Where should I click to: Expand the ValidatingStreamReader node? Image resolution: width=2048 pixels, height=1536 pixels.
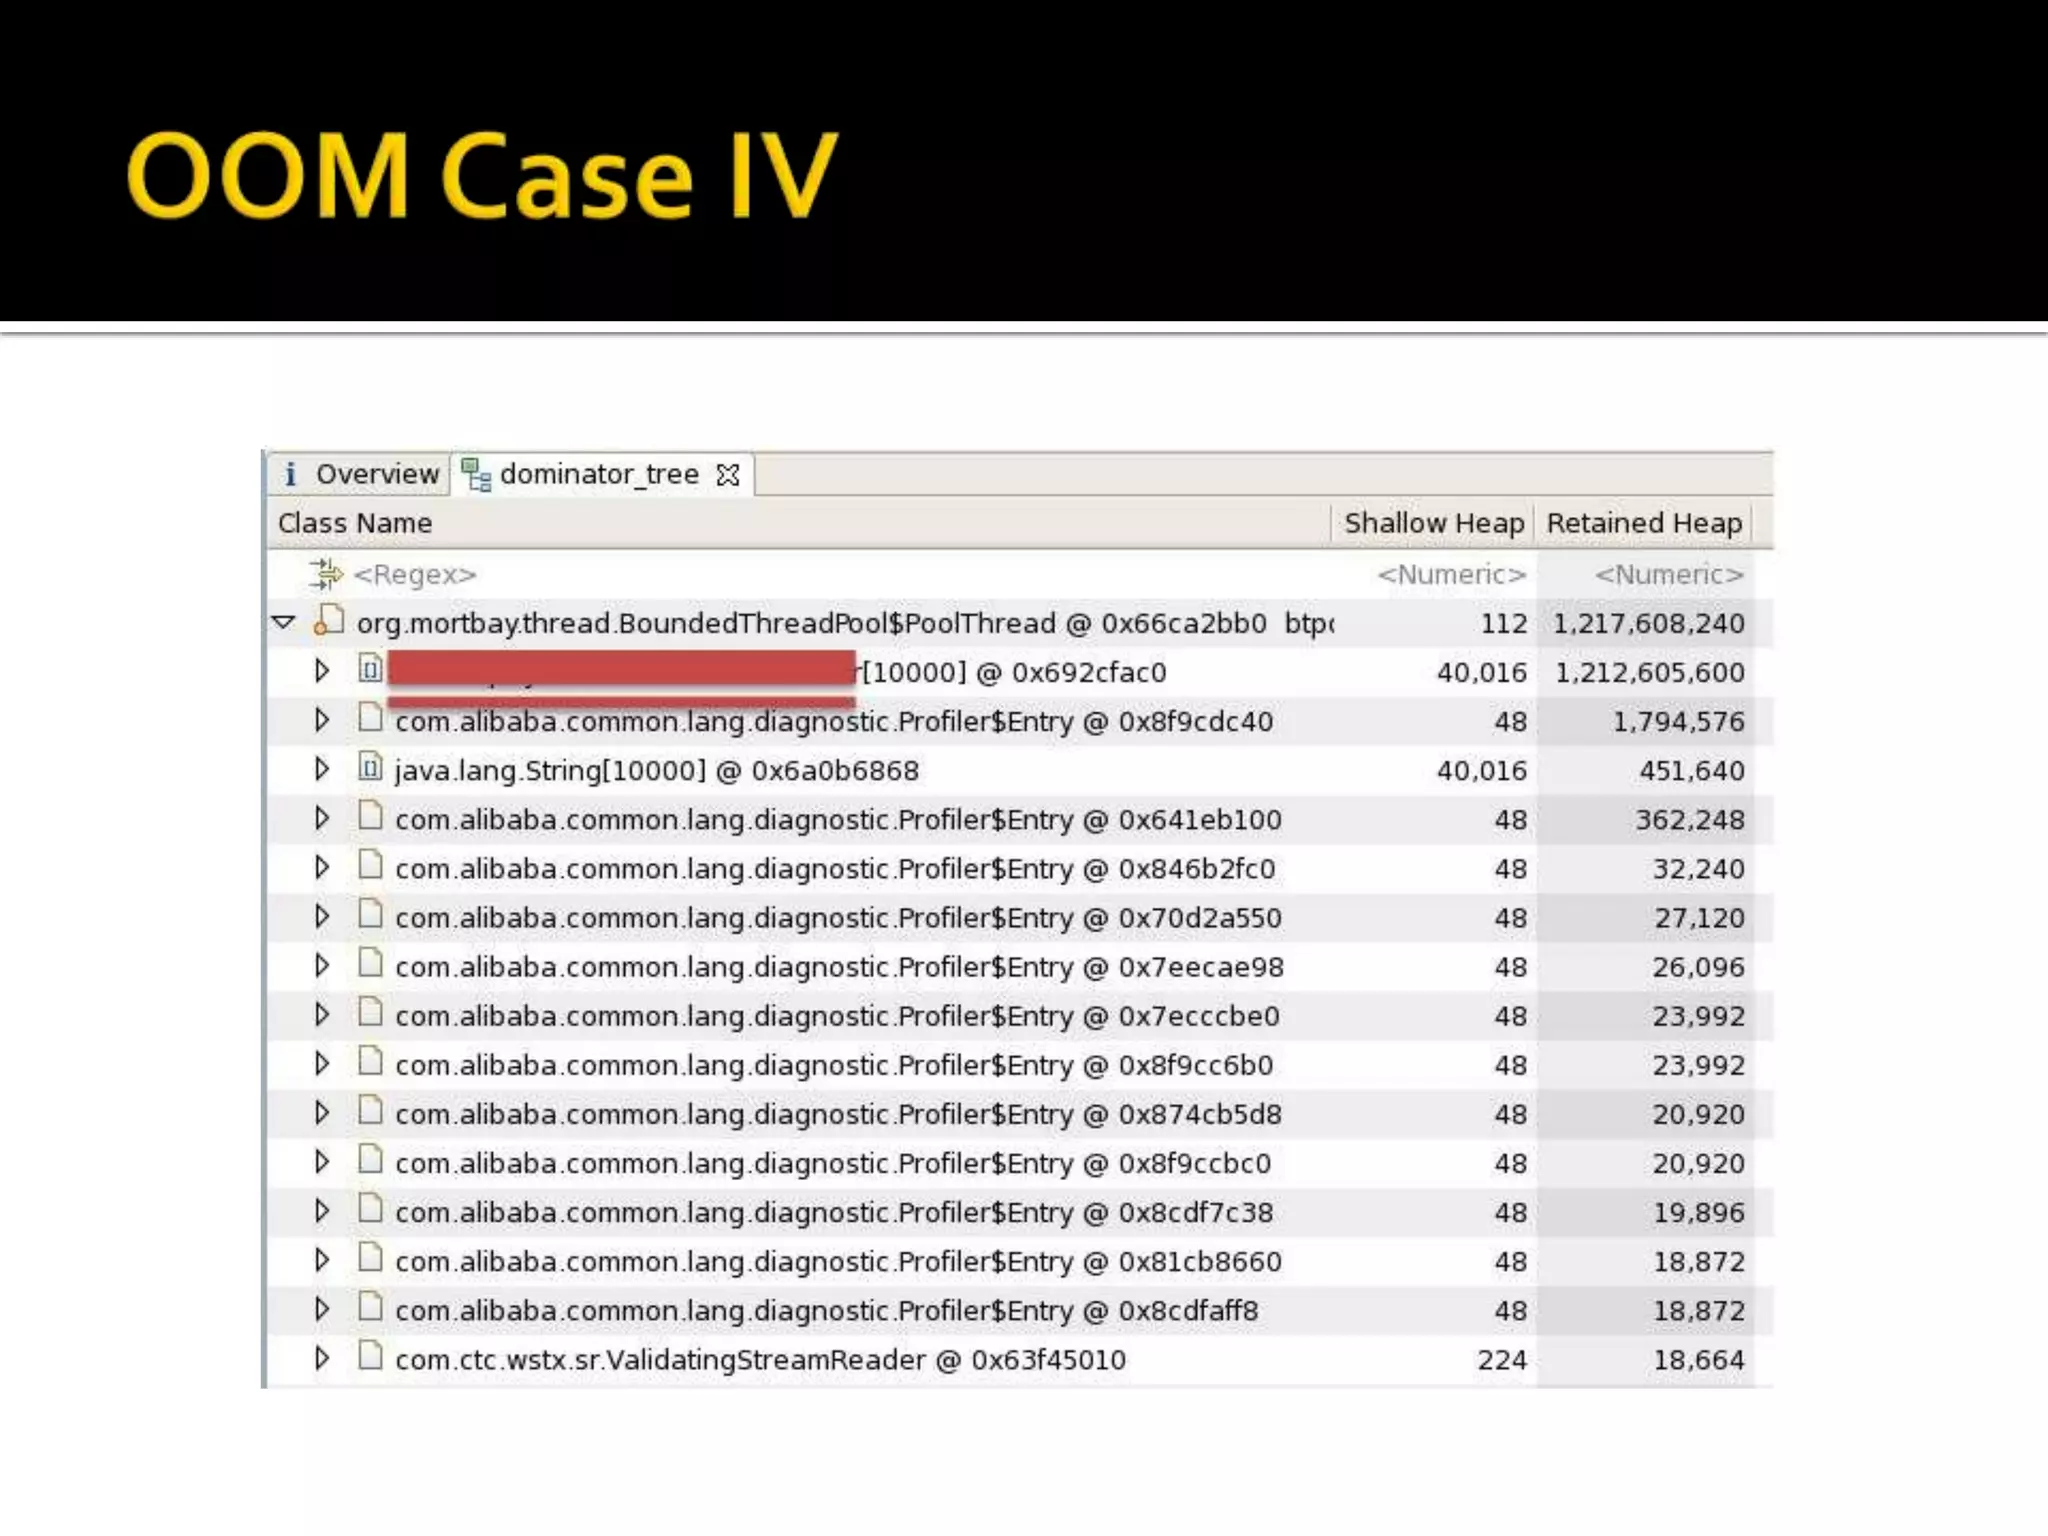click(x=321, y=1358)
